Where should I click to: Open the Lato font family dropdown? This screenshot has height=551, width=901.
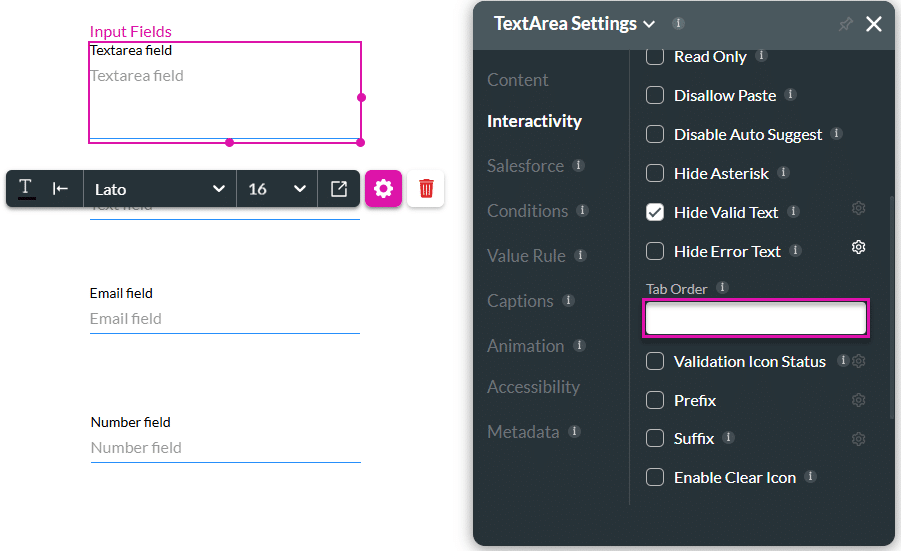click(x=159, y=188)
